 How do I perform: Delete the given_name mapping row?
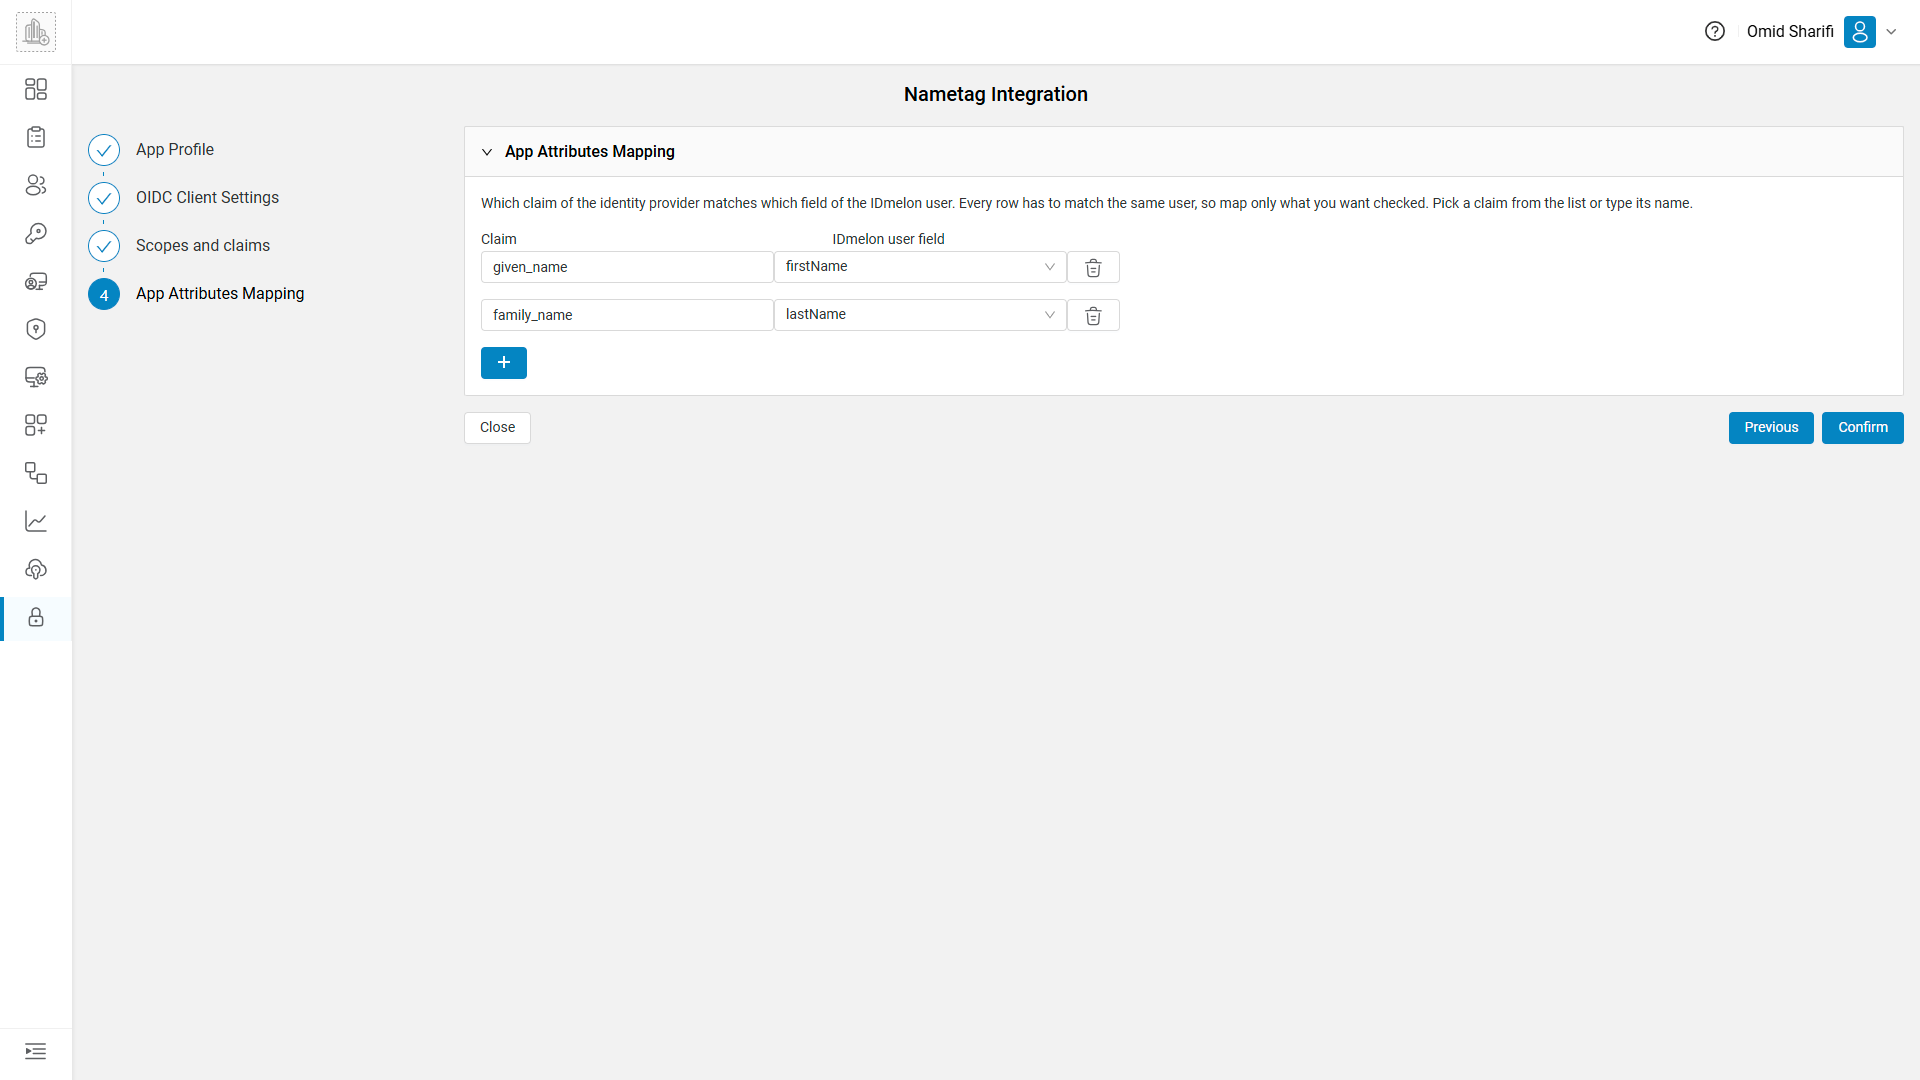1093,267
